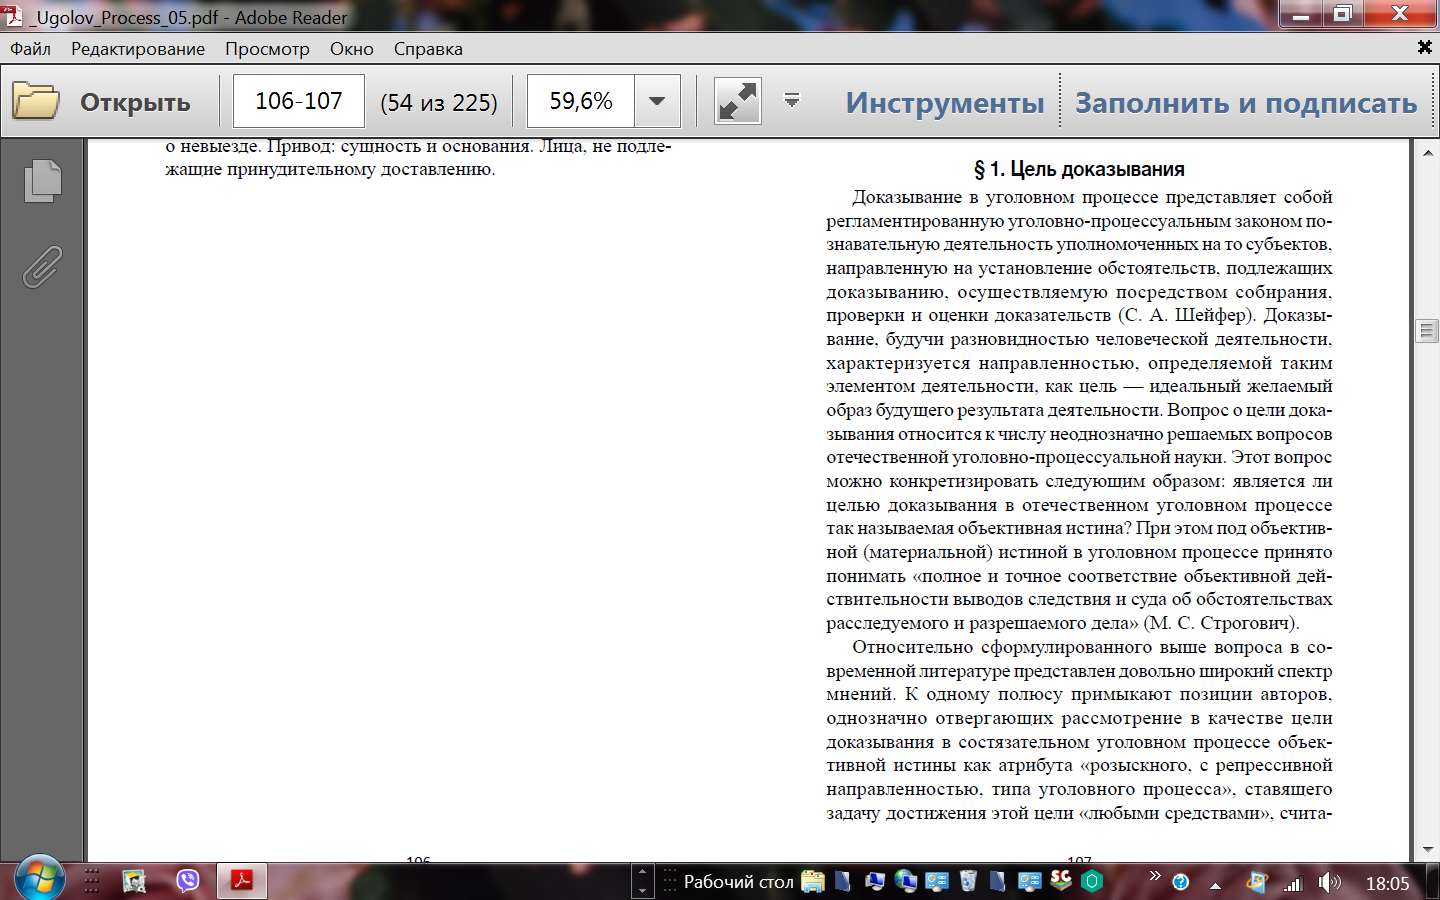Open the Редактирование menu
This screenshot has width=1440, height=900.
point(138,49)
